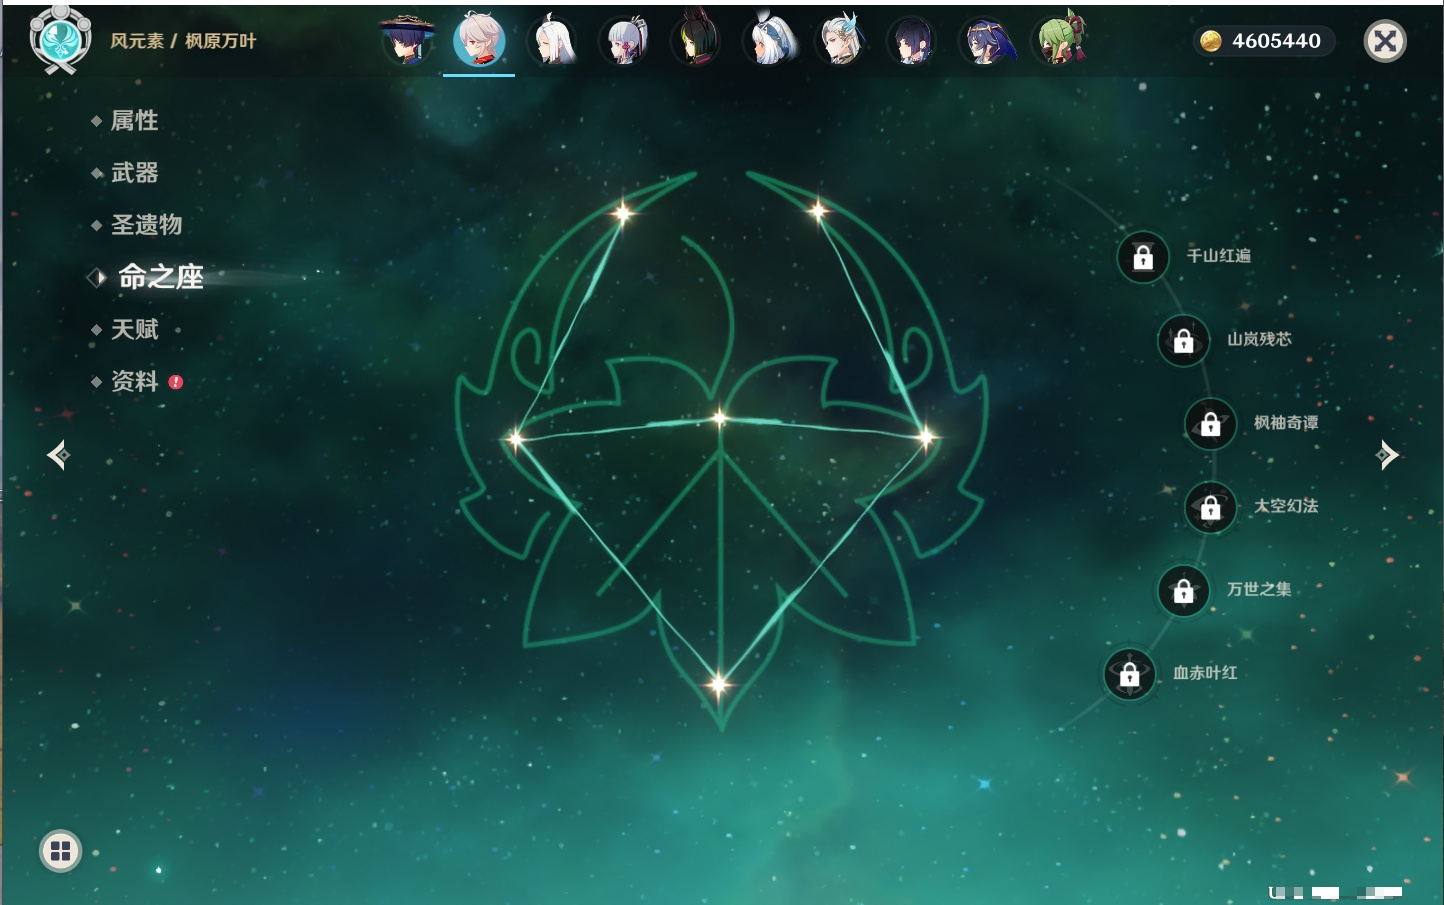1444x905 pixels.
Task: Open the locked 千山红遍 constellation node
Action: coord(1143,257)
